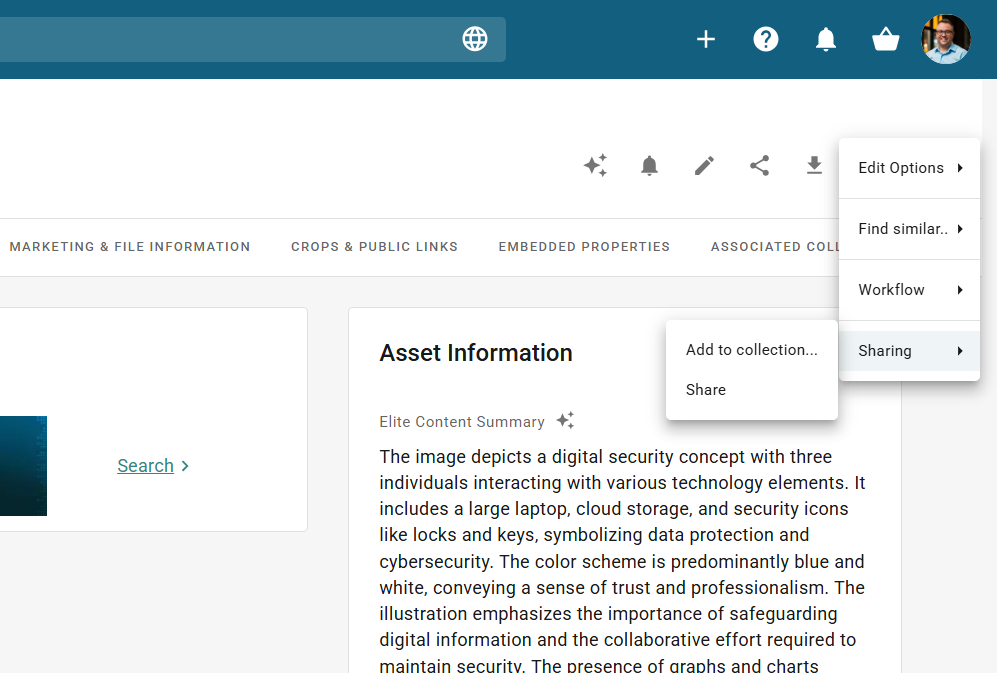This screenshot has height=673, width=997.
Task: Expand the Find similar submenu
Action: click(x=909, y=229)
